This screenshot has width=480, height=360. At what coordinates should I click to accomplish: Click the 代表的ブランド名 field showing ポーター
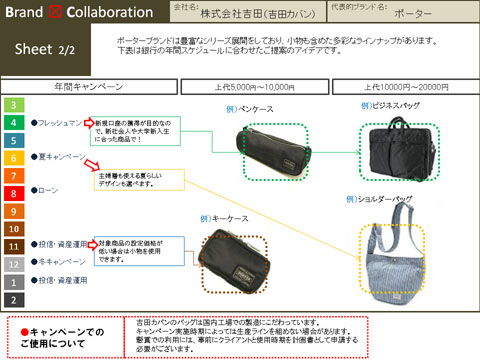404,11
